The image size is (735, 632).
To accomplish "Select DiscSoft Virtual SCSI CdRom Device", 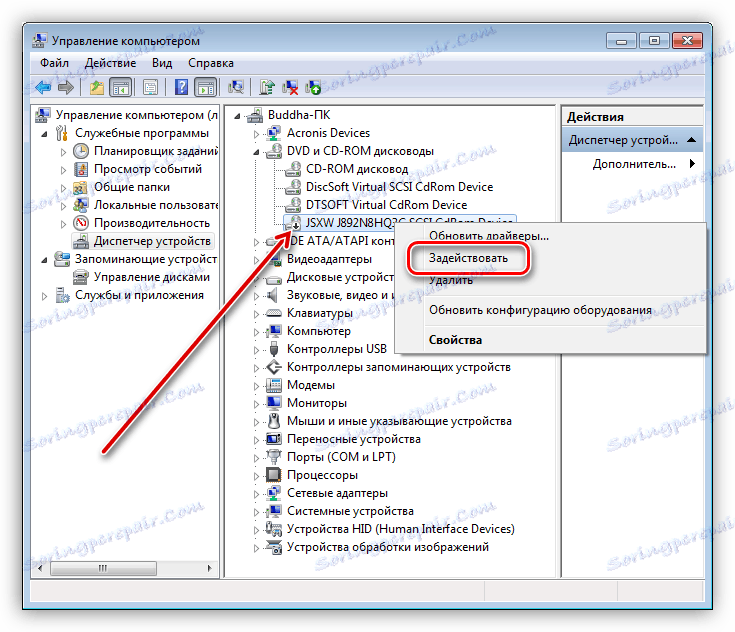I will point(399,187).
